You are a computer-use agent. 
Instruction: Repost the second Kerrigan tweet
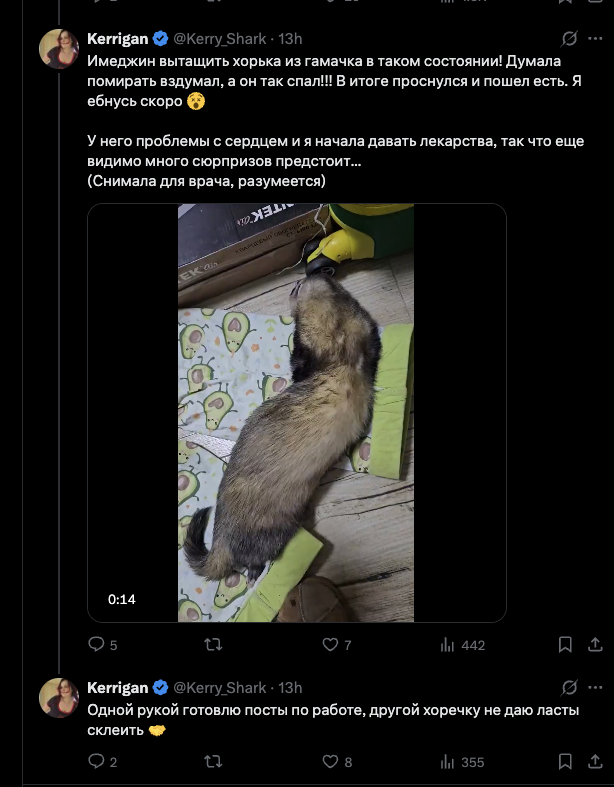pos(212,762)
